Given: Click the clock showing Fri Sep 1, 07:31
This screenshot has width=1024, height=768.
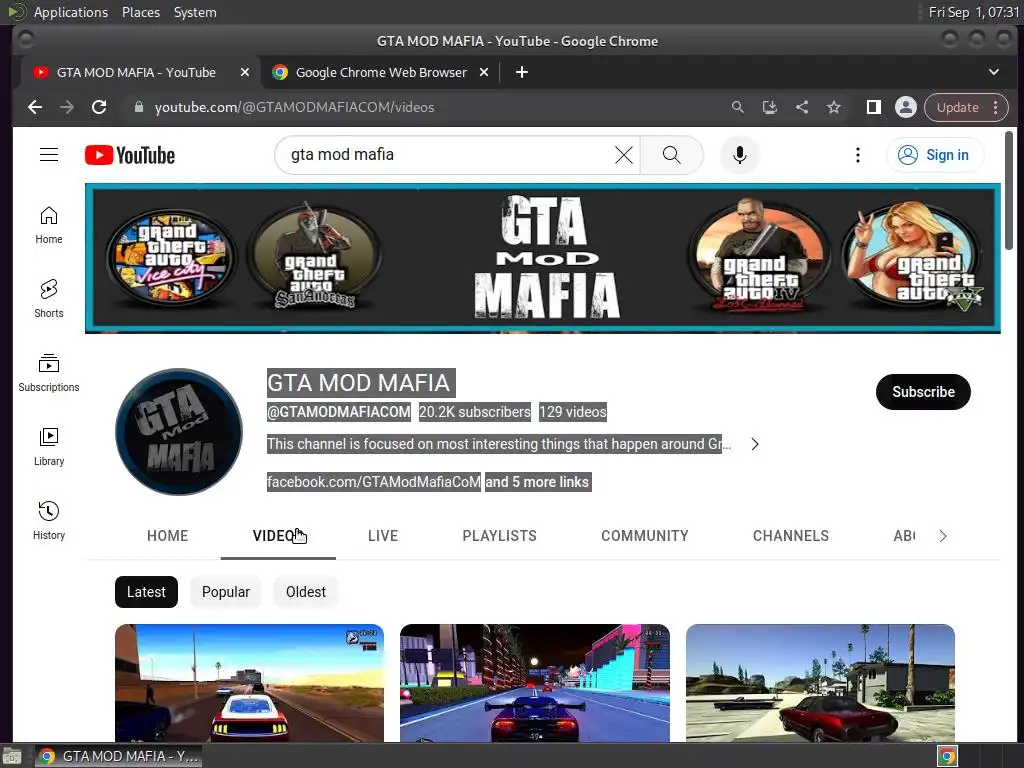Looking at the screenshot, I should pos(974,12).
